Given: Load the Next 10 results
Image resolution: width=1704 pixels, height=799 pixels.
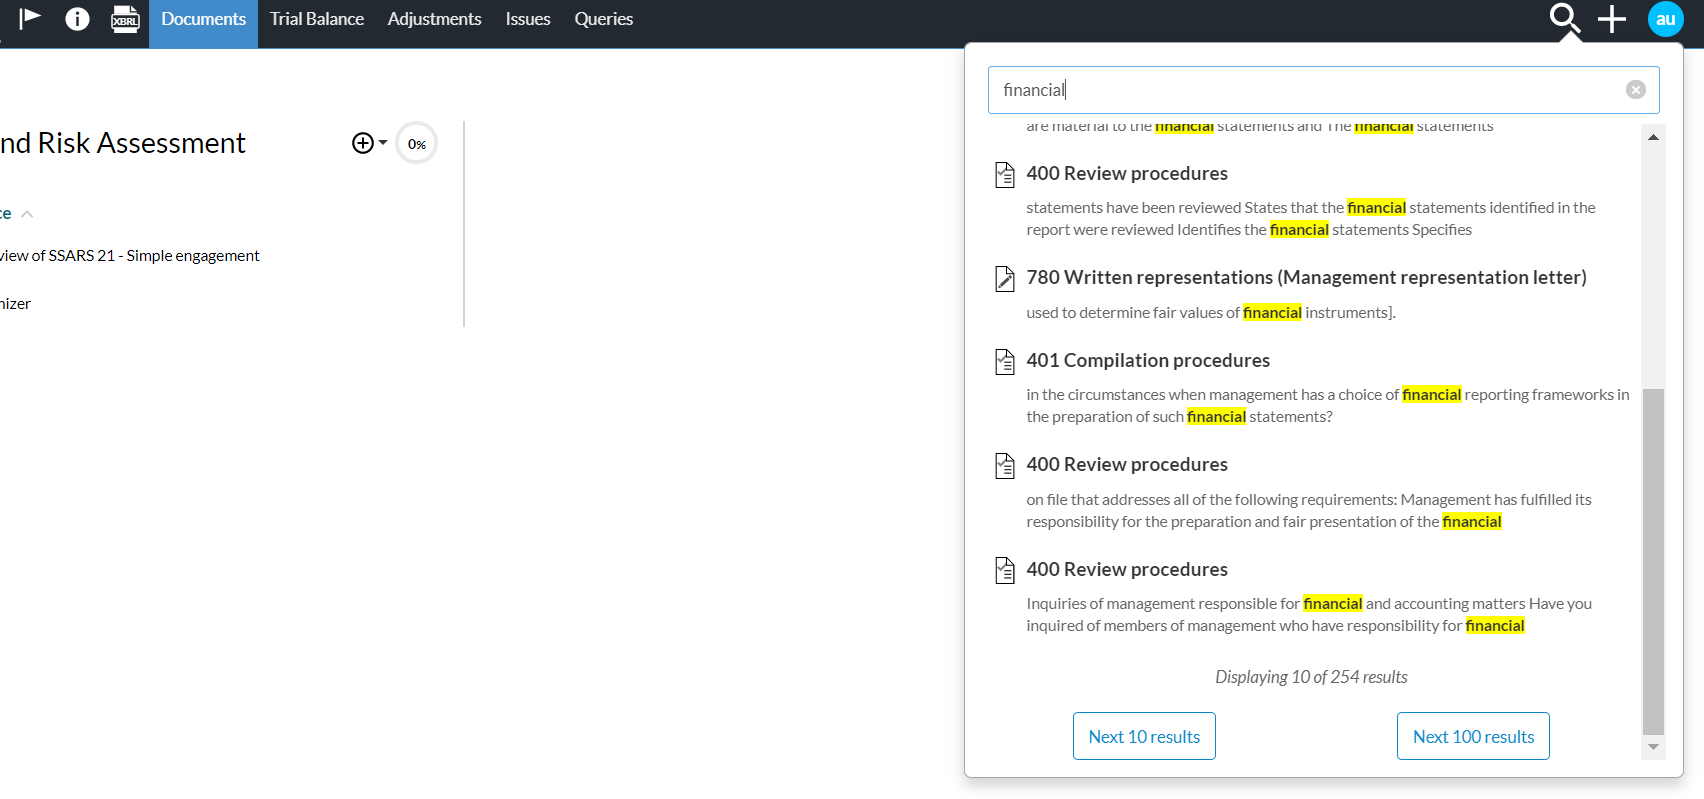Looking at the screenshot, I should pos(1144,736).
